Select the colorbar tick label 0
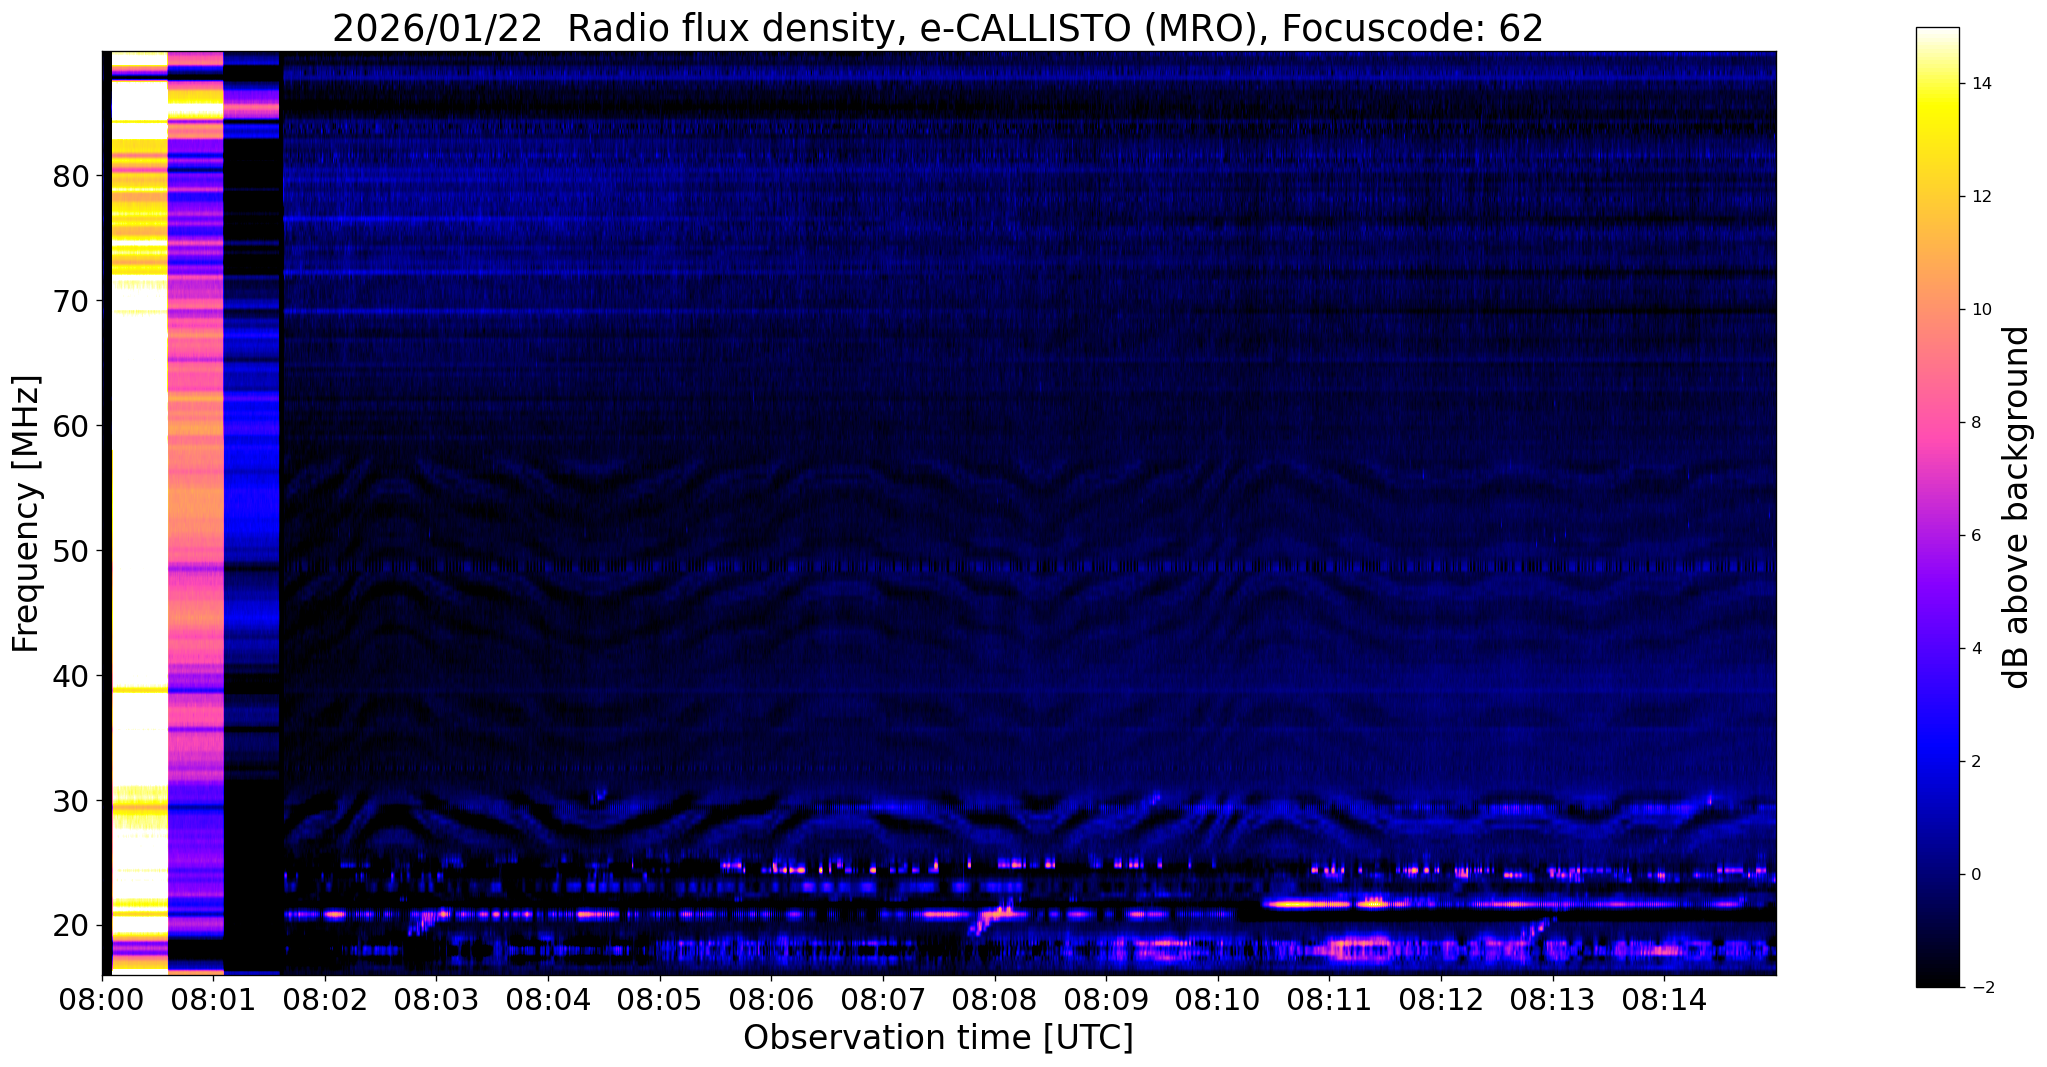Image resolution: width=2047 pixels, height=1067 pixels. coord(1975,875)
